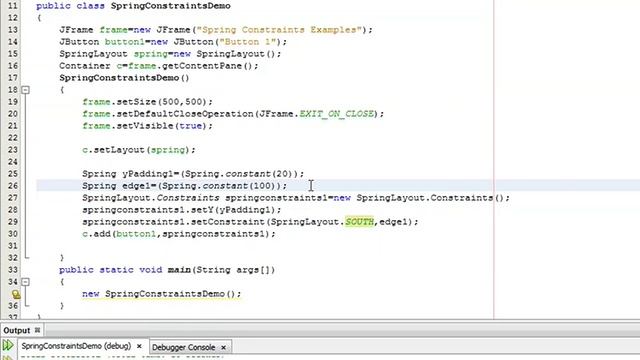Click the "Button 1" string literal
Image resolution: width=640 pixels, height=360 pixels.
[x=248, y=42]
